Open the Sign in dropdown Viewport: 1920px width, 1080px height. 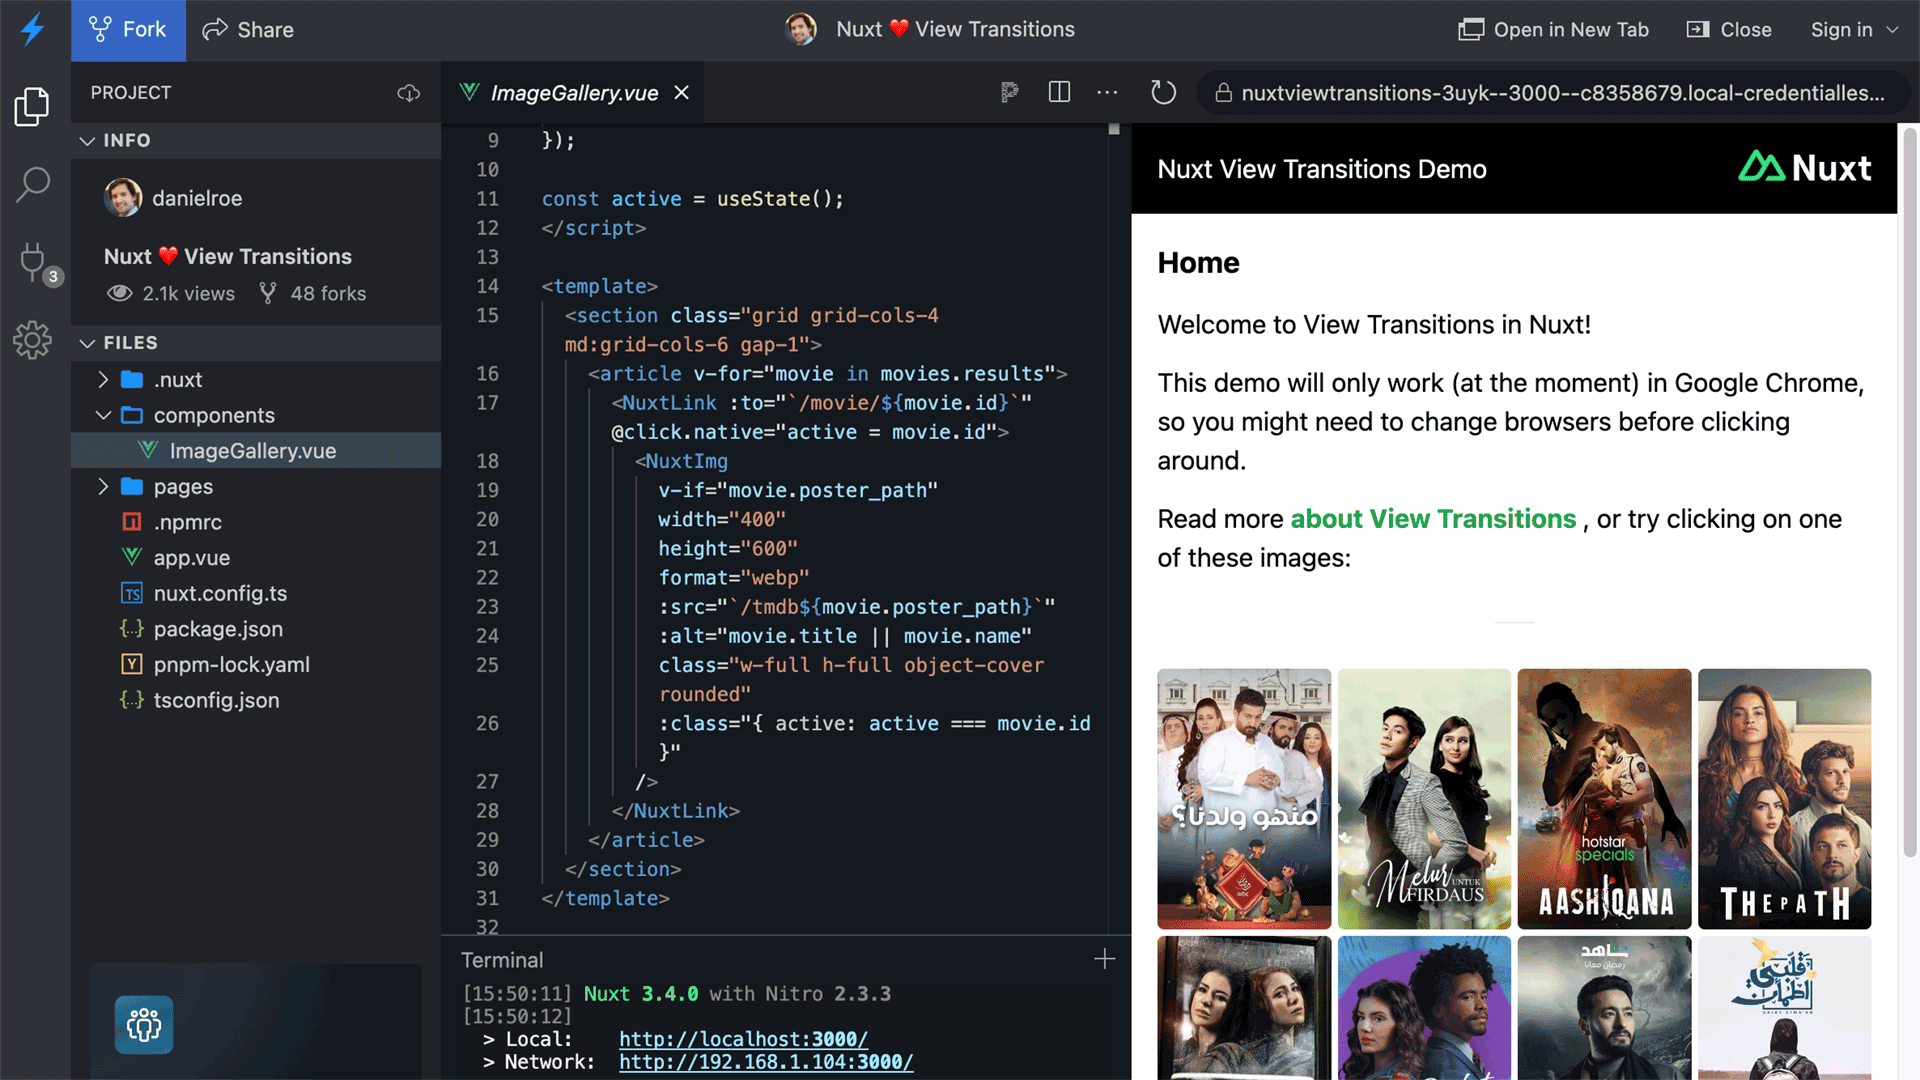pos(1854,30)
